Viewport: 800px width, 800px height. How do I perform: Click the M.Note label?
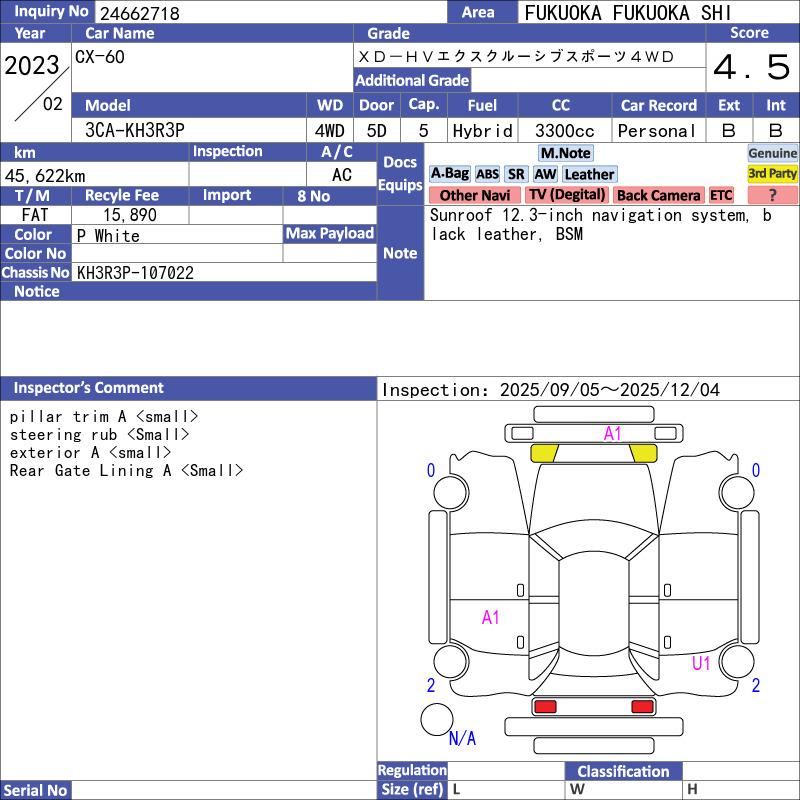point(565,153)
